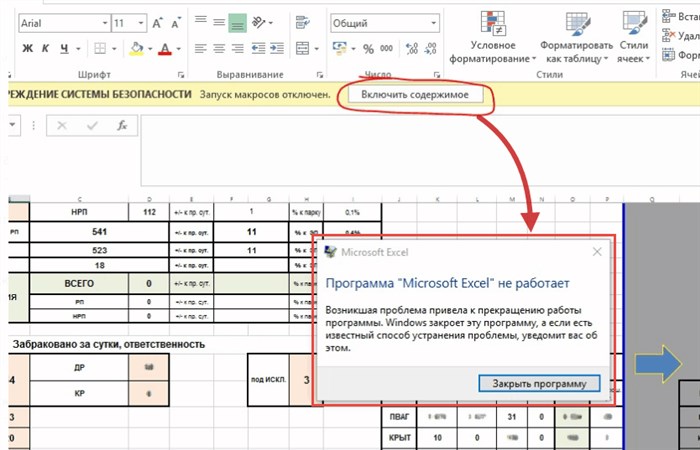The height and width of the screenshot is (450, 700).
Task: Select Забраковано за сутки, ответственность heading
Action: [108, 344]
